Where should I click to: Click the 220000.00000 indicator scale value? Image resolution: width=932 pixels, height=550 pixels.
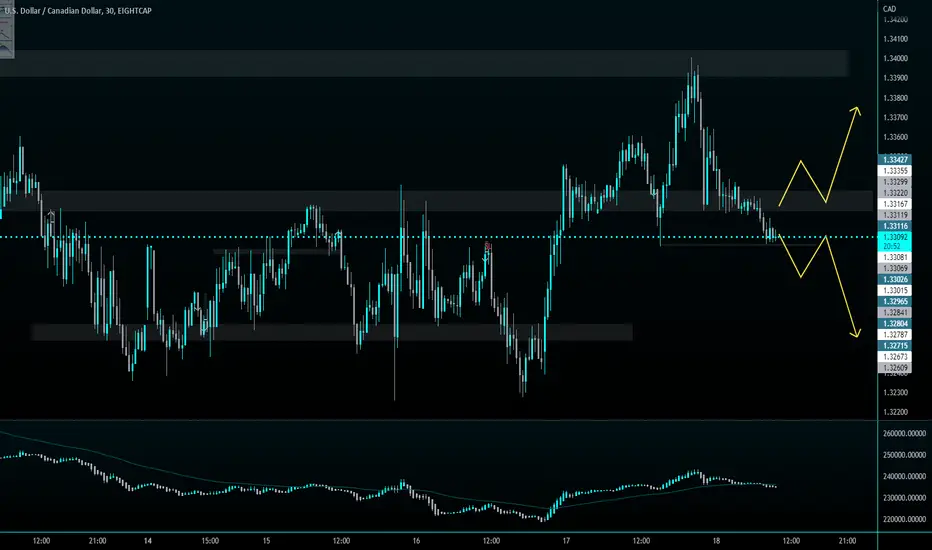[904, 519]
